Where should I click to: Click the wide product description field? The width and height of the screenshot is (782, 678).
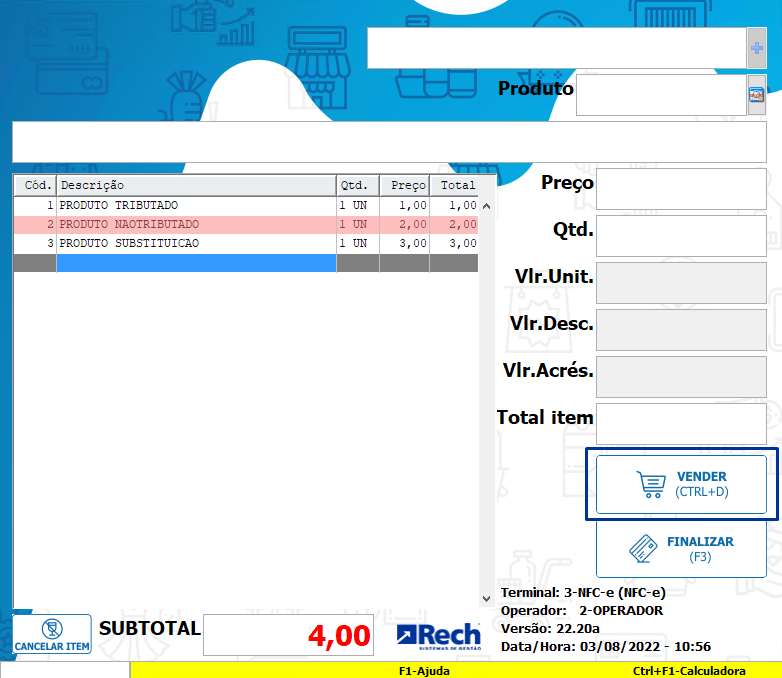[389, 142]
